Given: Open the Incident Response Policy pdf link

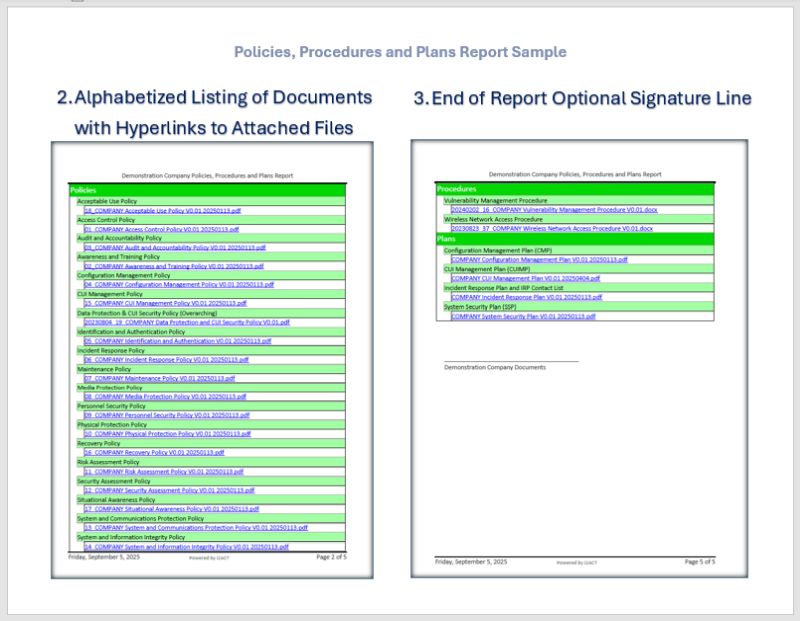Looking at the screenshot, I should 166,359.
